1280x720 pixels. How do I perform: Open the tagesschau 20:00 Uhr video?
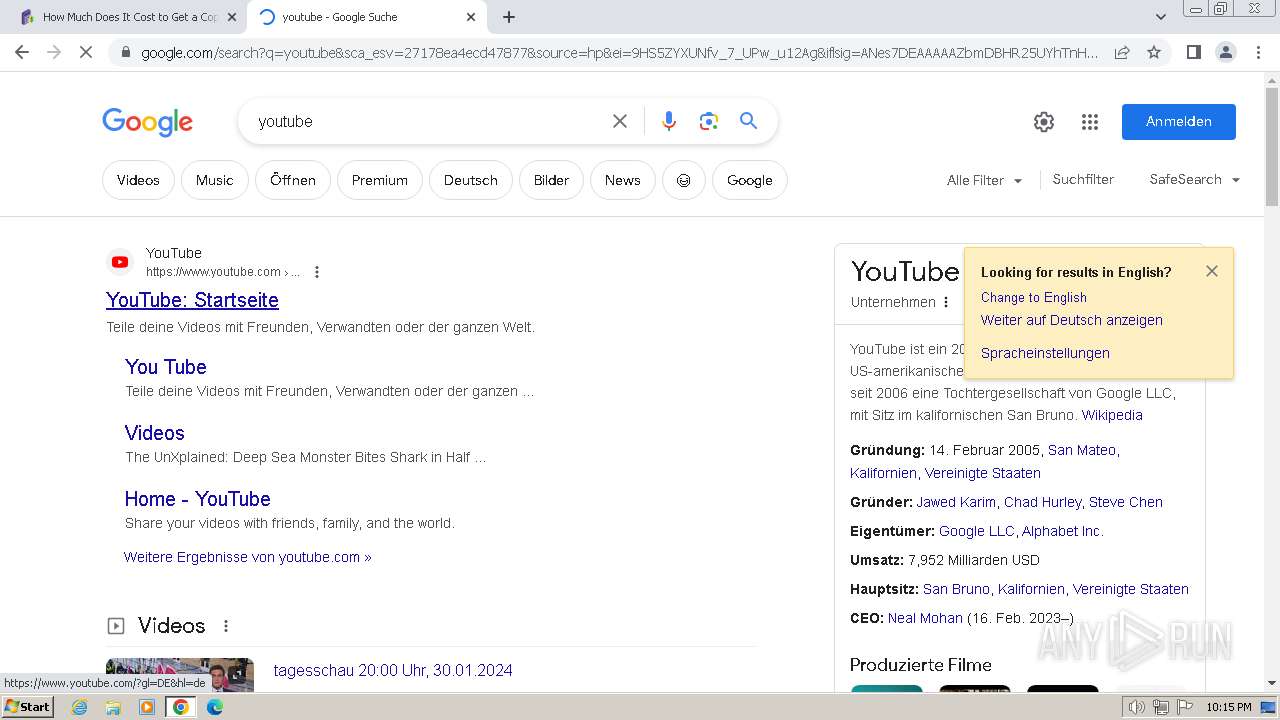[393, 670]
